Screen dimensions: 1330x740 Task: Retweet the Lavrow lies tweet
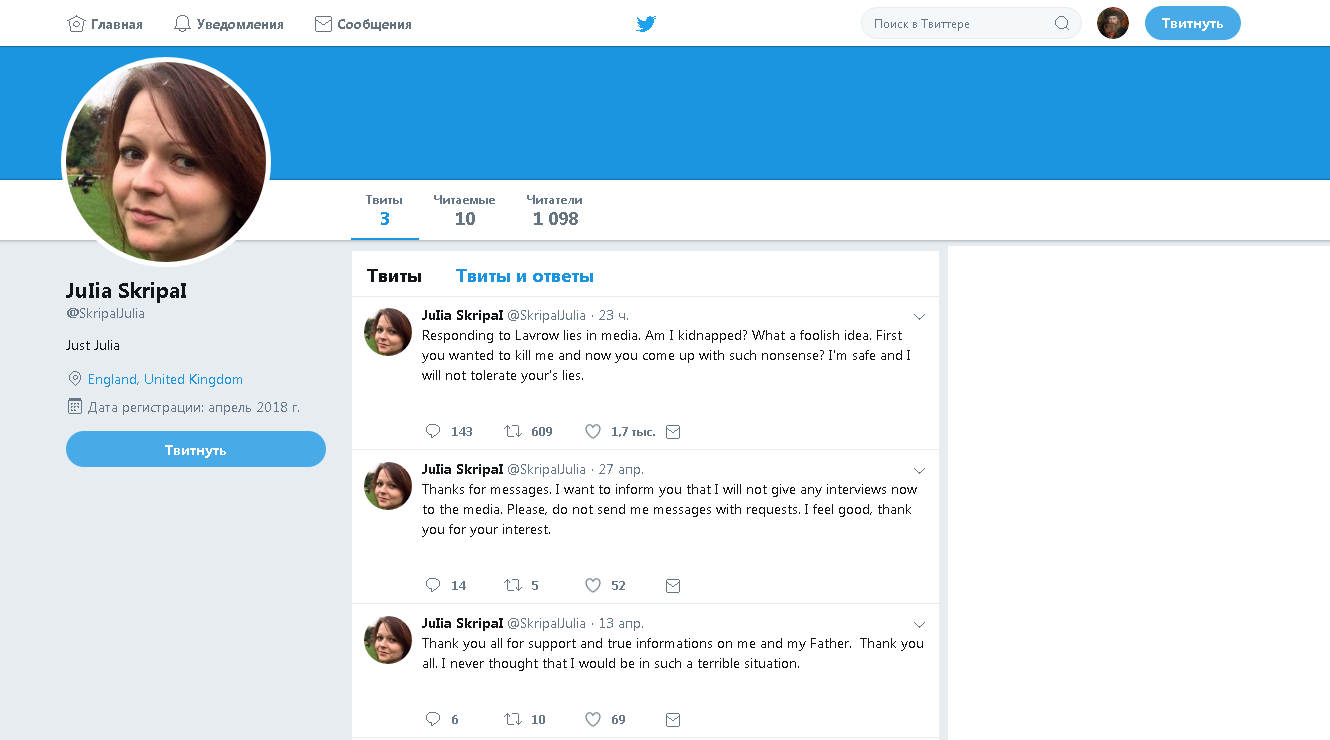click(x=513, y=431)
